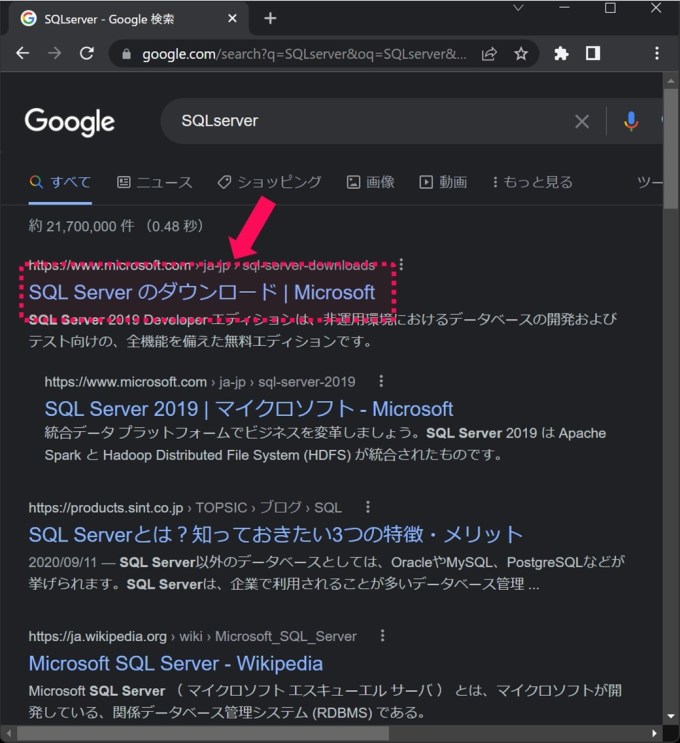Open more options for ja.wikipedia.org result
This screenshot has height=743, width=680.
pyautogui.click(x=382, y=635)
